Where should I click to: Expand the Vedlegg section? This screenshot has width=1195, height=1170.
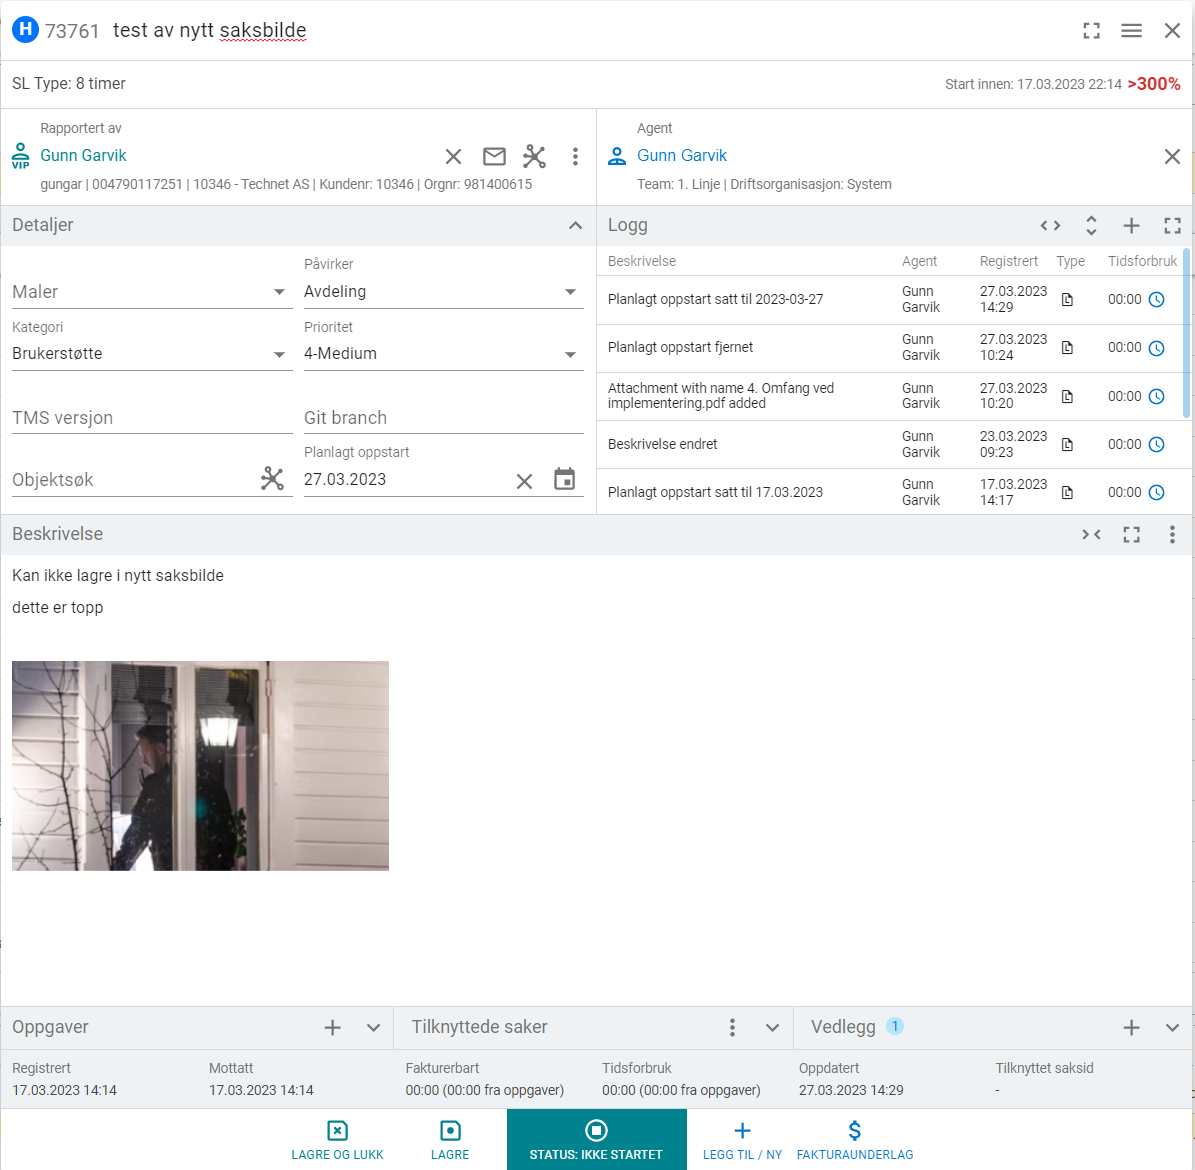[x=1172, y=1027]
